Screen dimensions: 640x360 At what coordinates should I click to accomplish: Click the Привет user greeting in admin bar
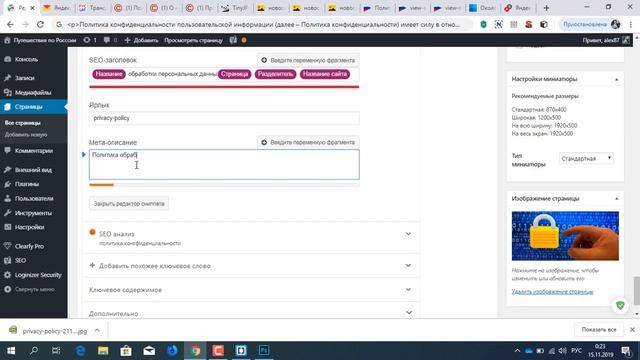[606, 40]
